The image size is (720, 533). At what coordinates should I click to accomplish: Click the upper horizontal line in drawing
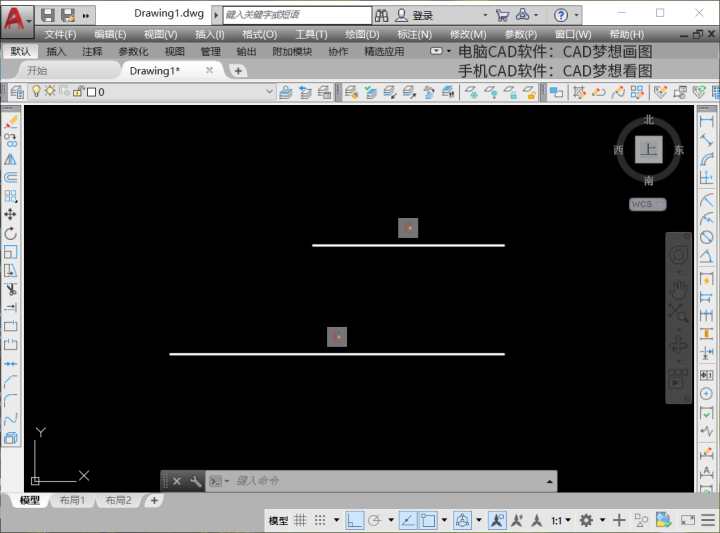(408, 245)
